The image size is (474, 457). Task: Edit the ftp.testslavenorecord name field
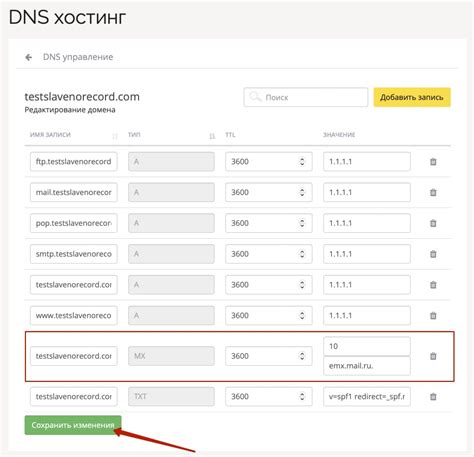[74, 162]
